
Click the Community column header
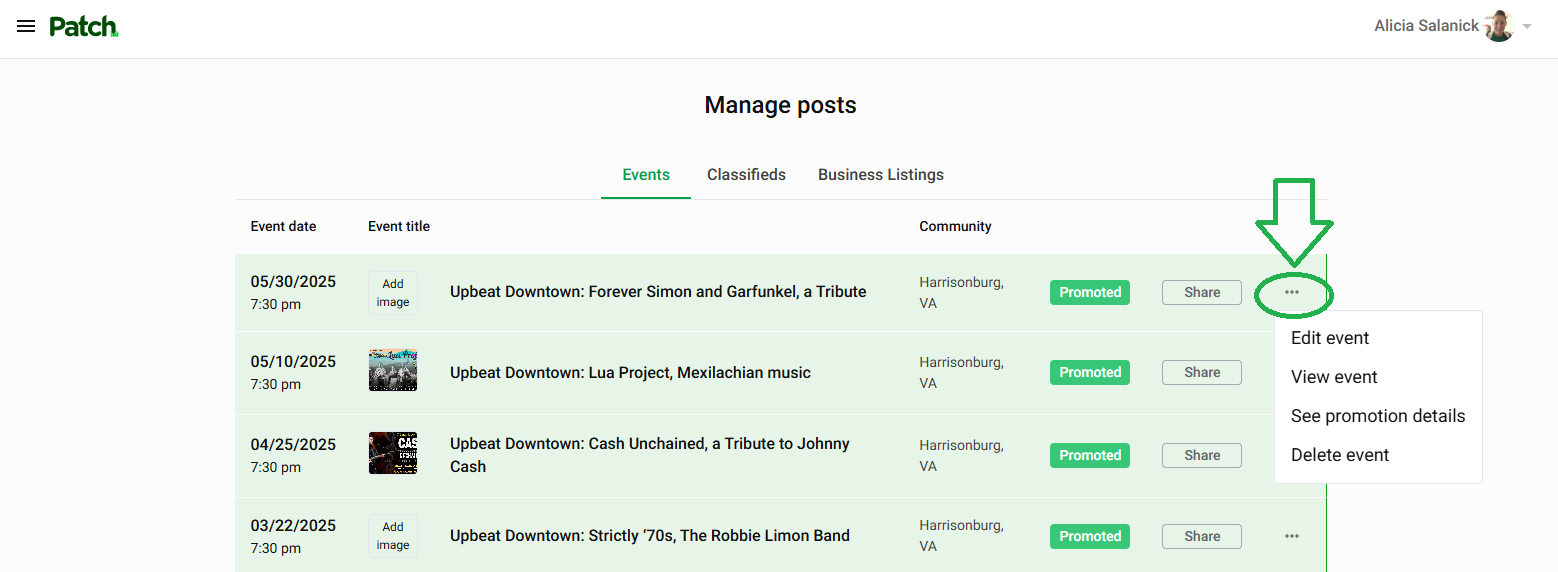coord(955,227)
